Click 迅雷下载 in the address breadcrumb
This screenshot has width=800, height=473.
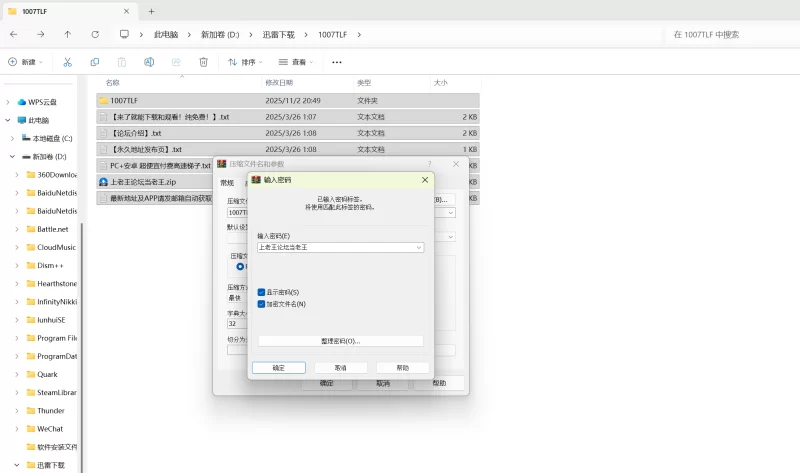(x=279, y=34)
